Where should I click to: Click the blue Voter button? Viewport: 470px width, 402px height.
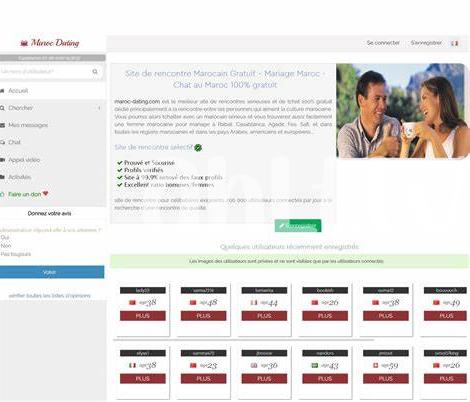(52, 272)
